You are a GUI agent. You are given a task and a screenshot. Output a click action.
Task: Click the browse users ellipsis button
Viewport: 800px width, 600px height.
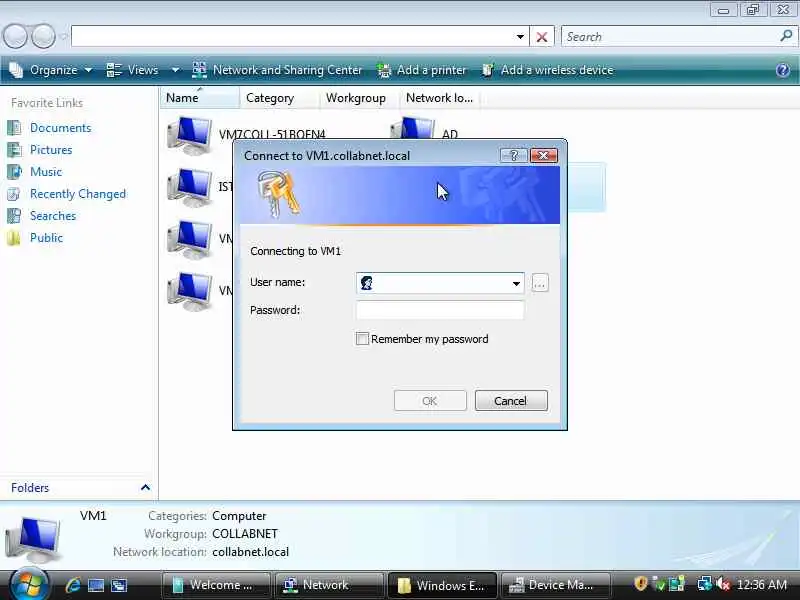pos(540,283)
